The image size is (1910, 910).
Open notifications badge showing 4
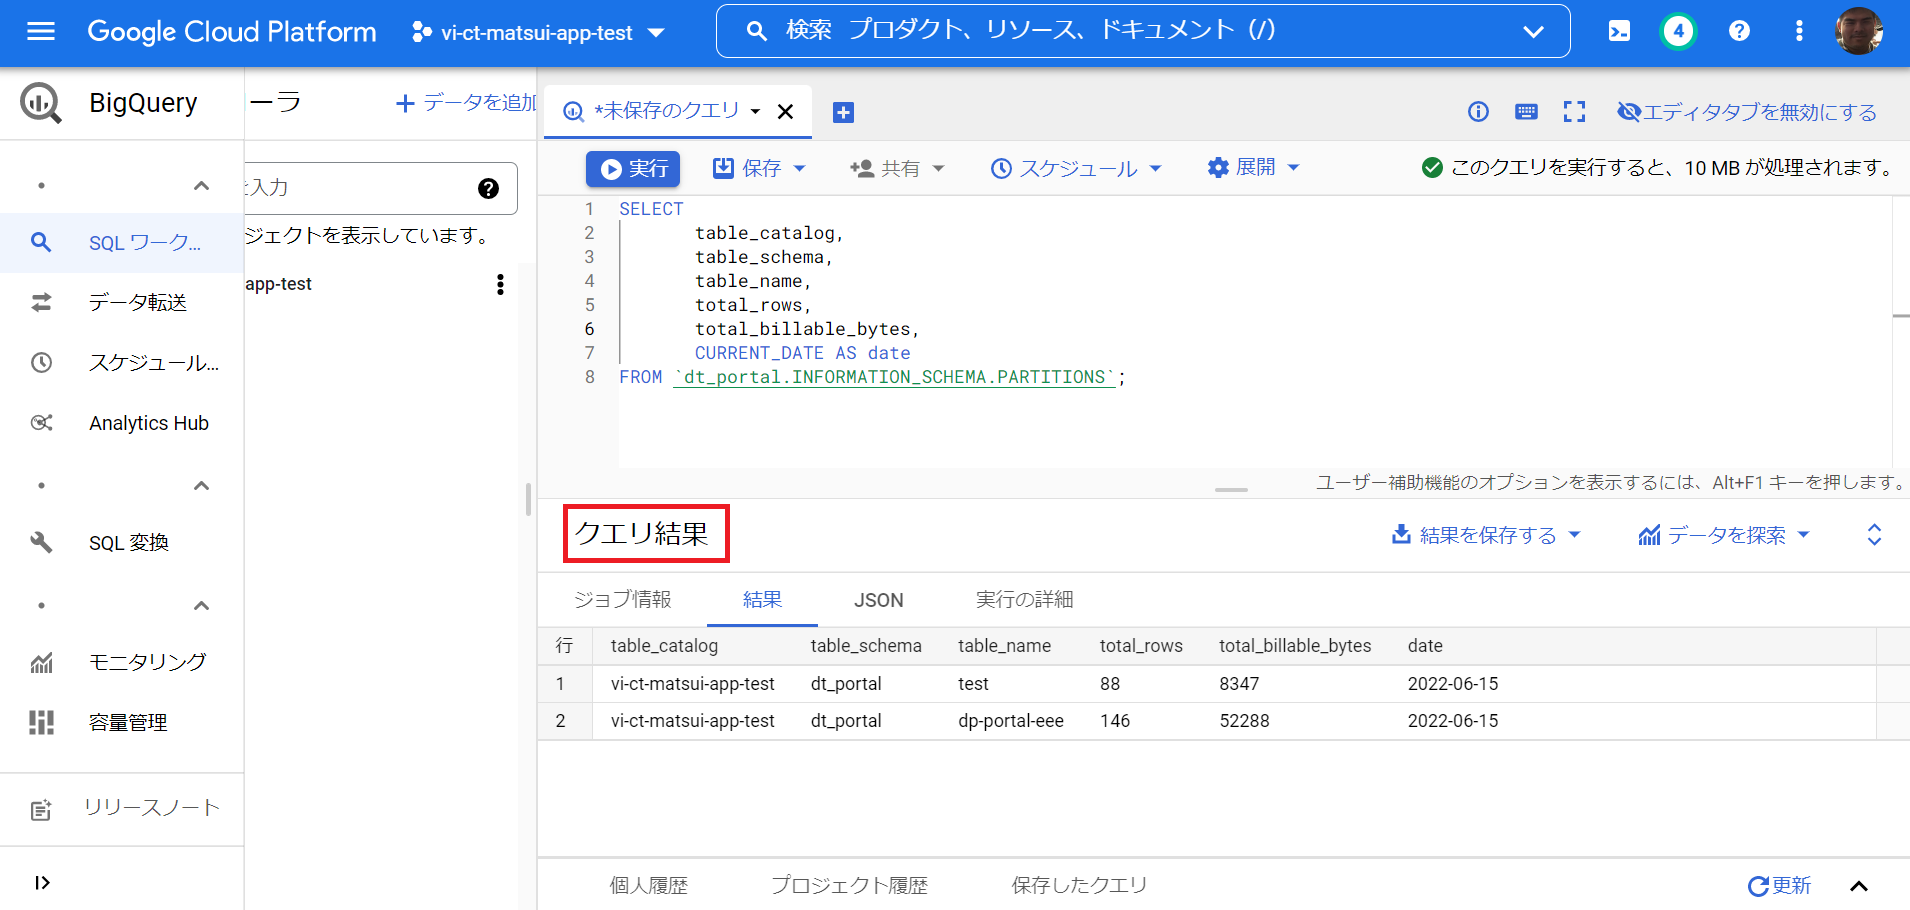[1678, 31]
